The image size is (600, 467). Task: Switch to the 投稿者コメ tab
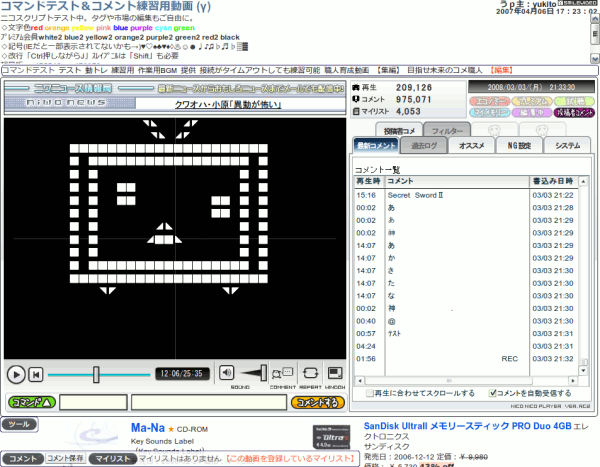pos(399,131)
